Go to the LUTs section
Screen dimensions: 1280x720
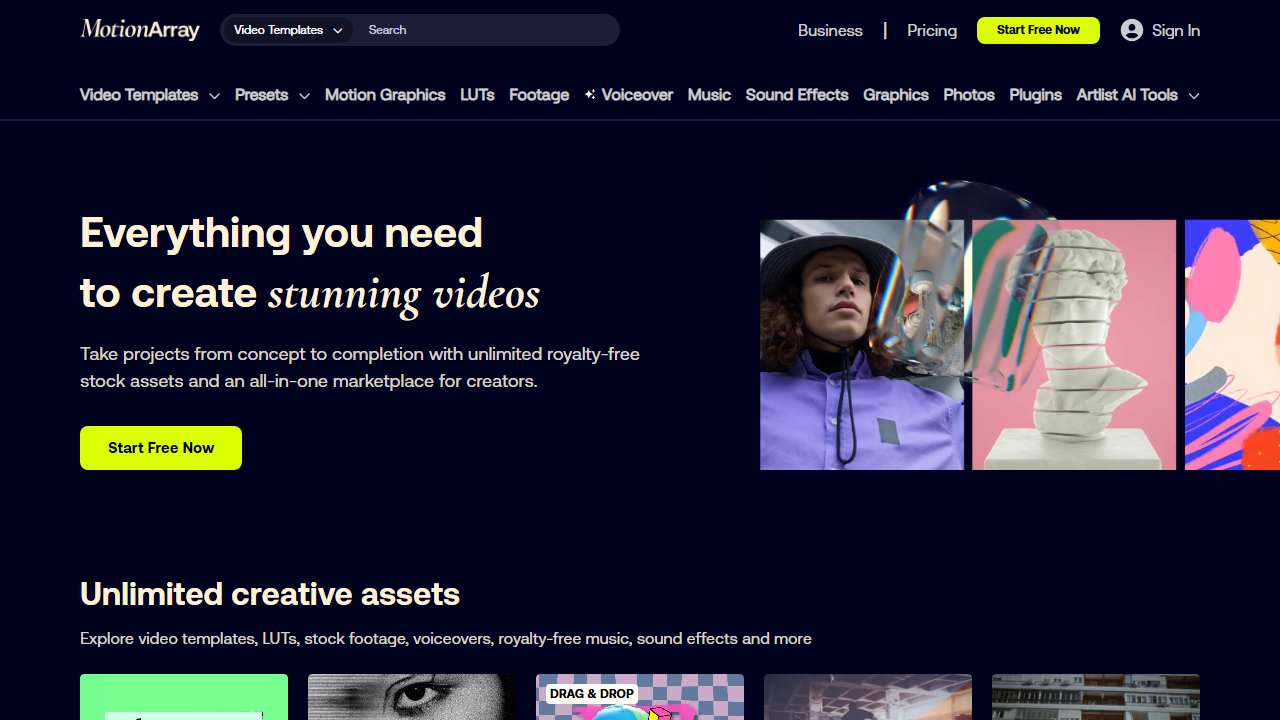point(477,95)
